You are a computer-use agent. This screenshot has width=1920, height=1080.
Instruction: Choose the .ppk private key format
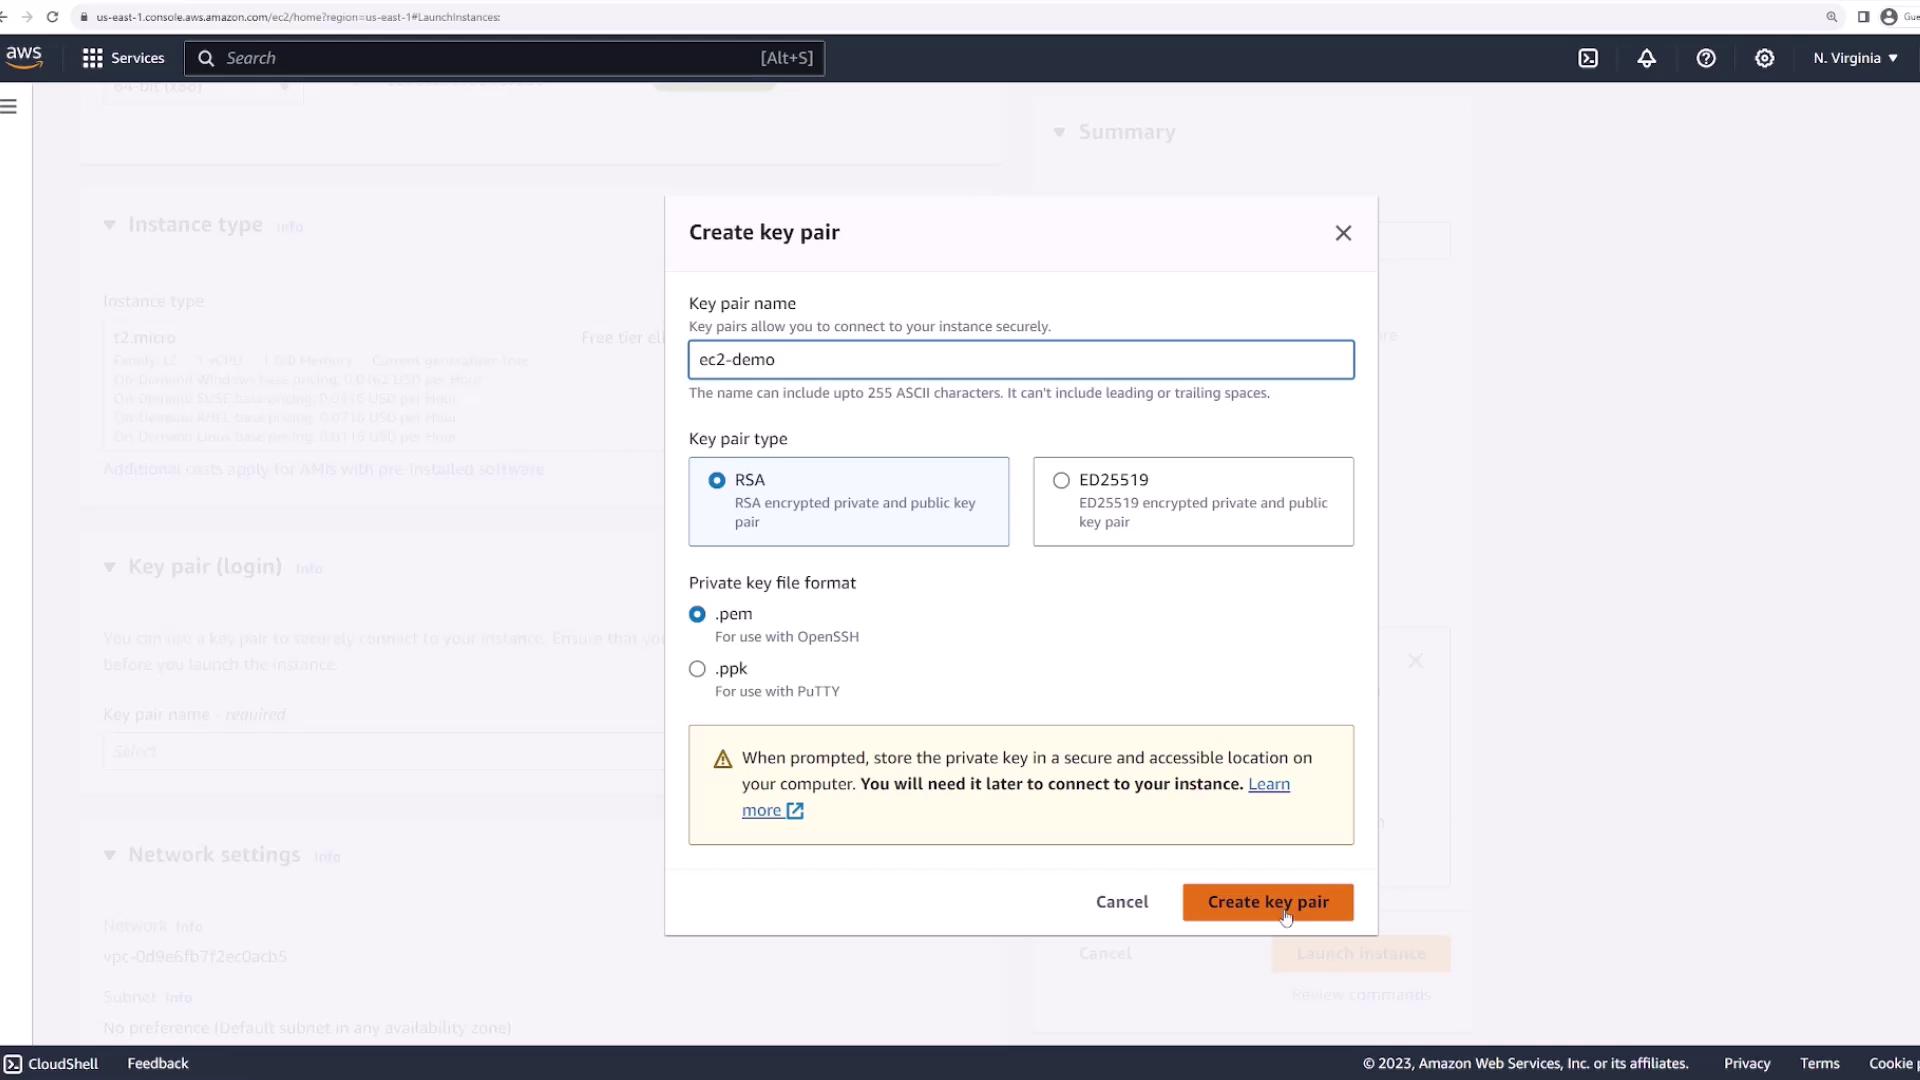pos(697,669)
